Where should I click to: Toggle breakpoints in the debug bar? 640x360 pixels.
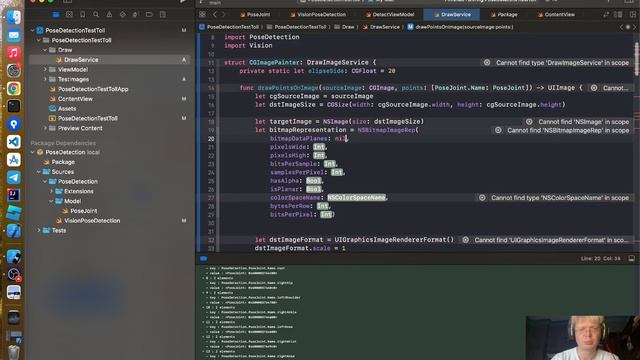[x=203, y=258]
